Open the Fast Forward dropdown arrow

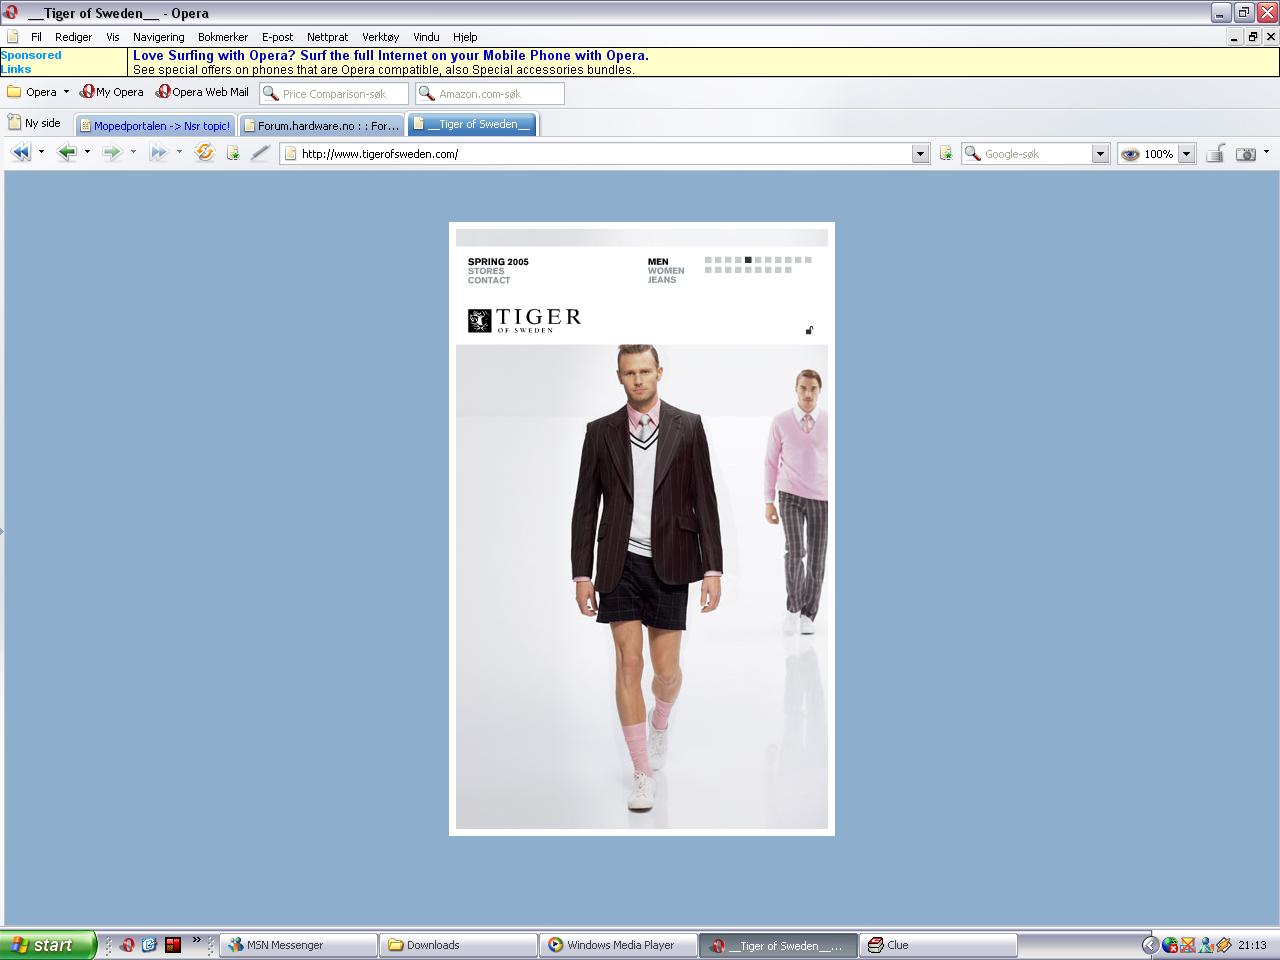pyautogui.click(x=179, y=153)
